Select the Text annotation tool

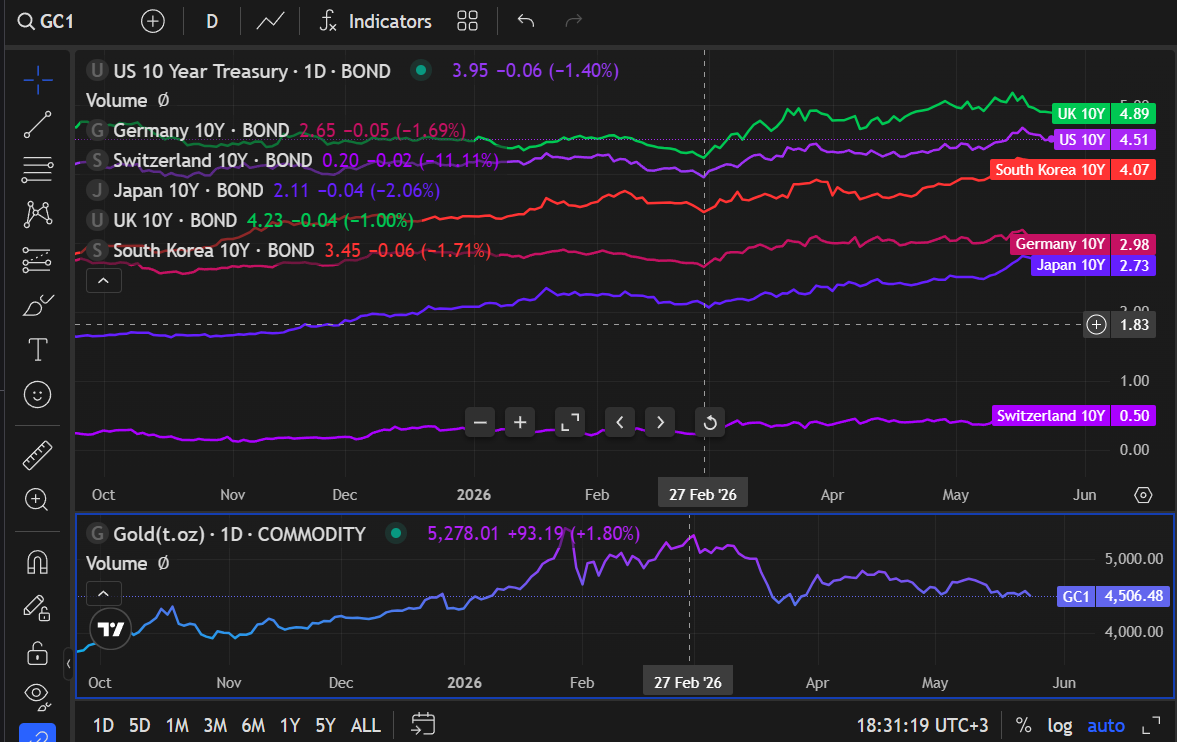[x=38, y=350]
